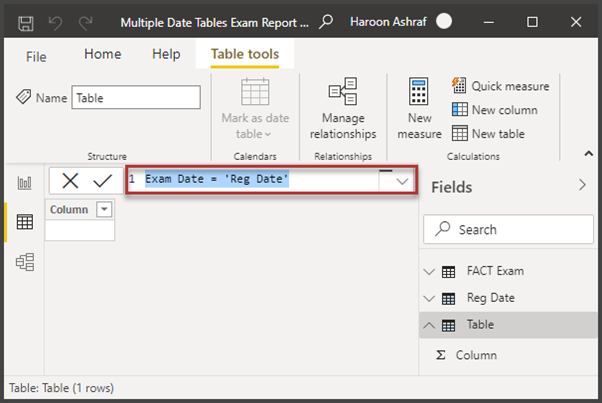The width and height of the screenshot is (602, 403).
Task: Open the File menu
Action: (36, 57)
